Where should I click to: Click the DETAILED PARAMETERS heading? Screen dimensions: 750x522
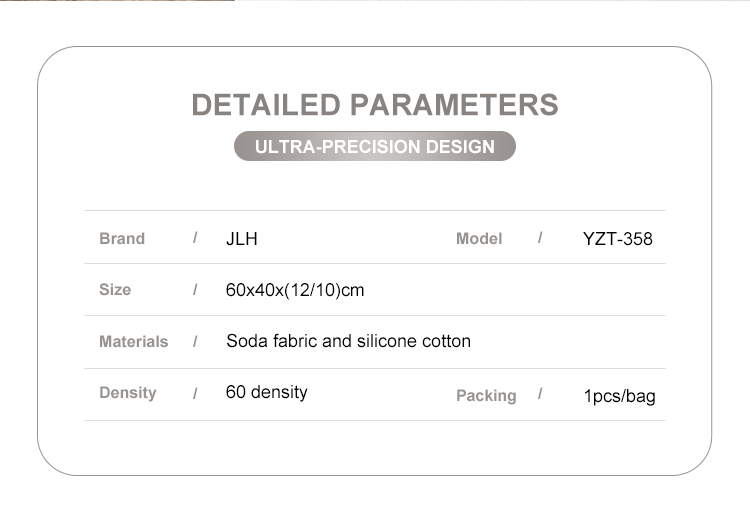point(374,105)
